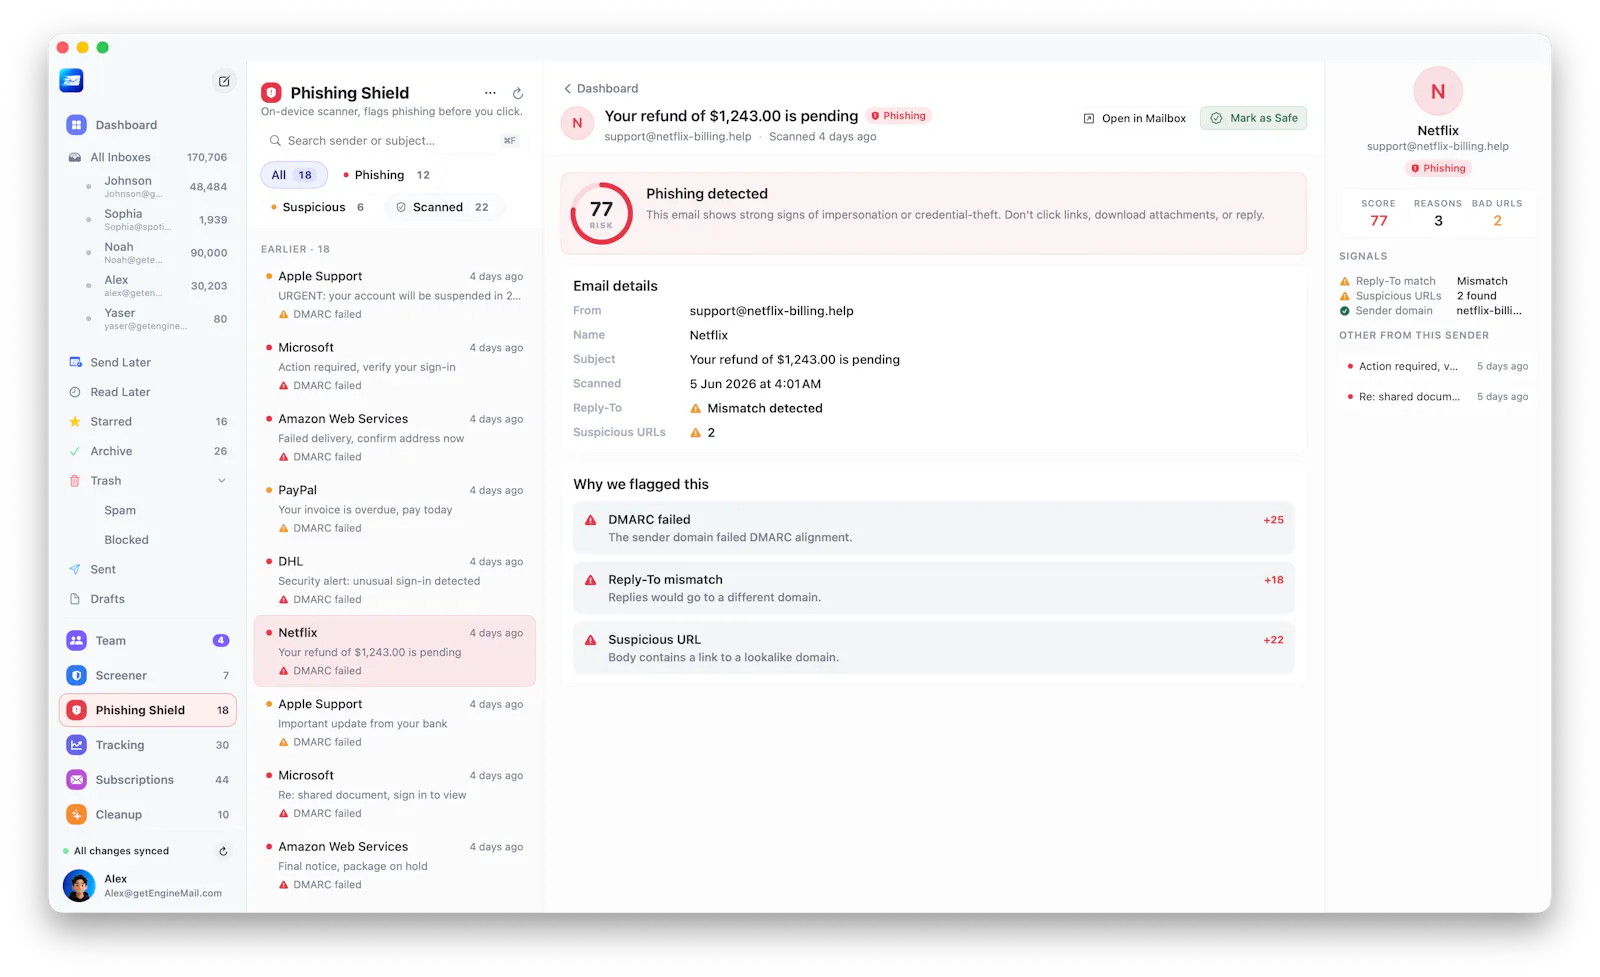Click the Reply-To mismatch reason row
This screenshot has height=977, width=1600.
click(x=933, y=588)
